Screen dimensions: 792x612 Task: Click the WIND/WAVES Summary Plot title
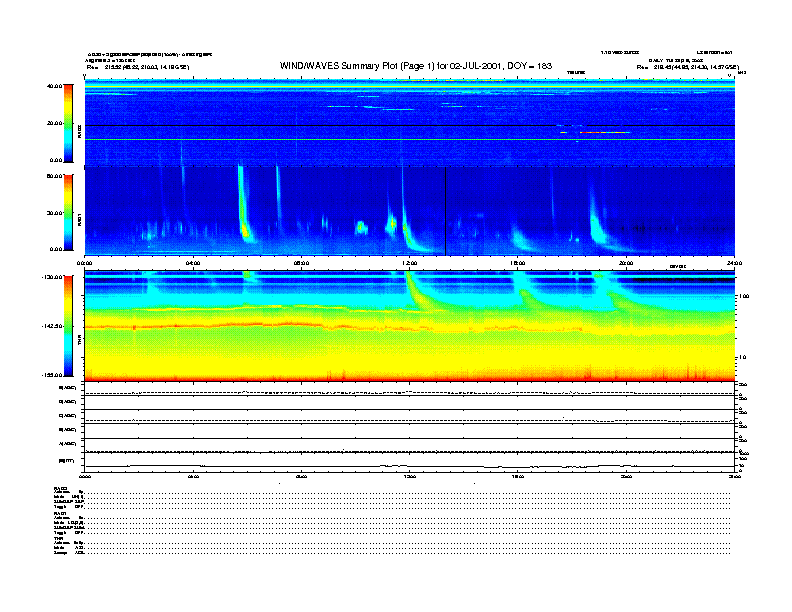point(416,66)
